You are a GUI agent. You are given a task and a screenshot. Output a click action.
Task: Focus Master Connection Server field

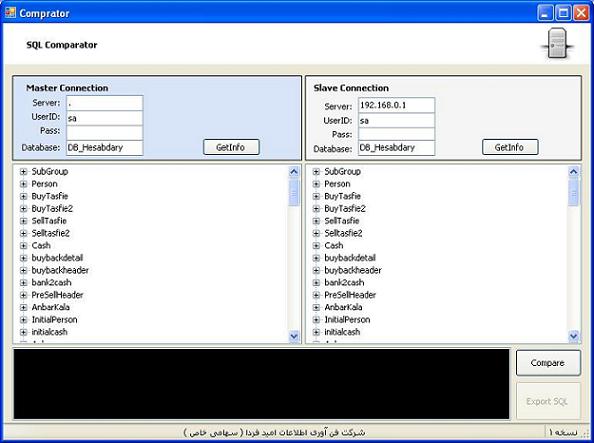pyautogui.click(x=105, y=103)
